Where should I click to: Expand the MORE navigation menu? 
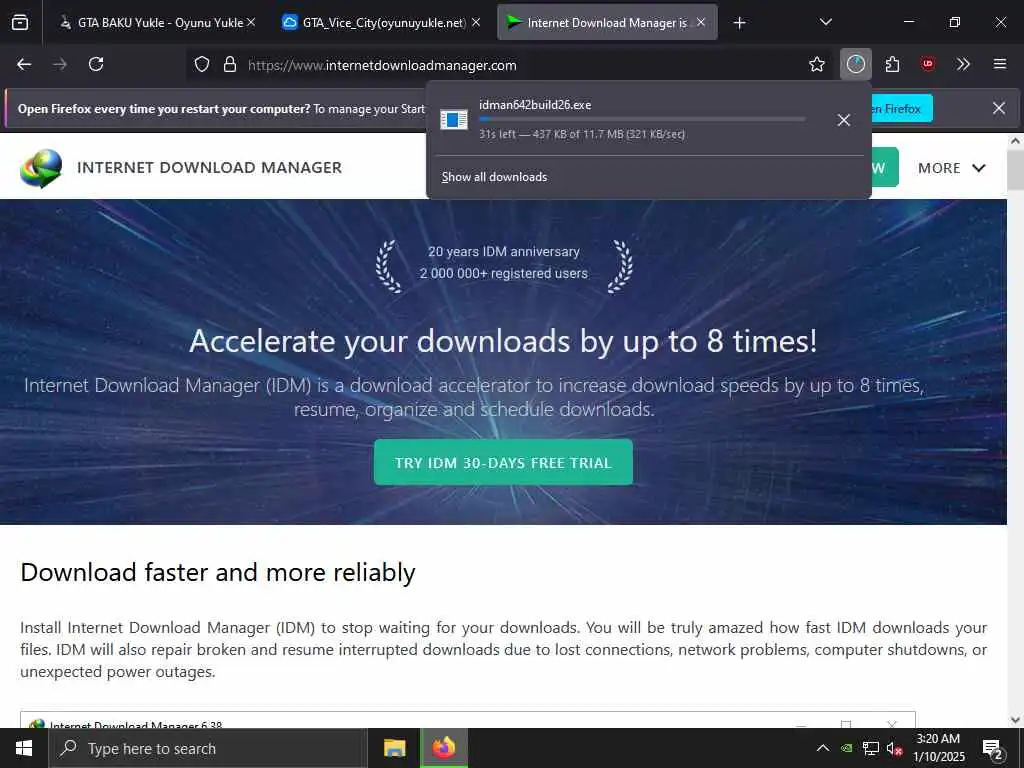[952, 168]
